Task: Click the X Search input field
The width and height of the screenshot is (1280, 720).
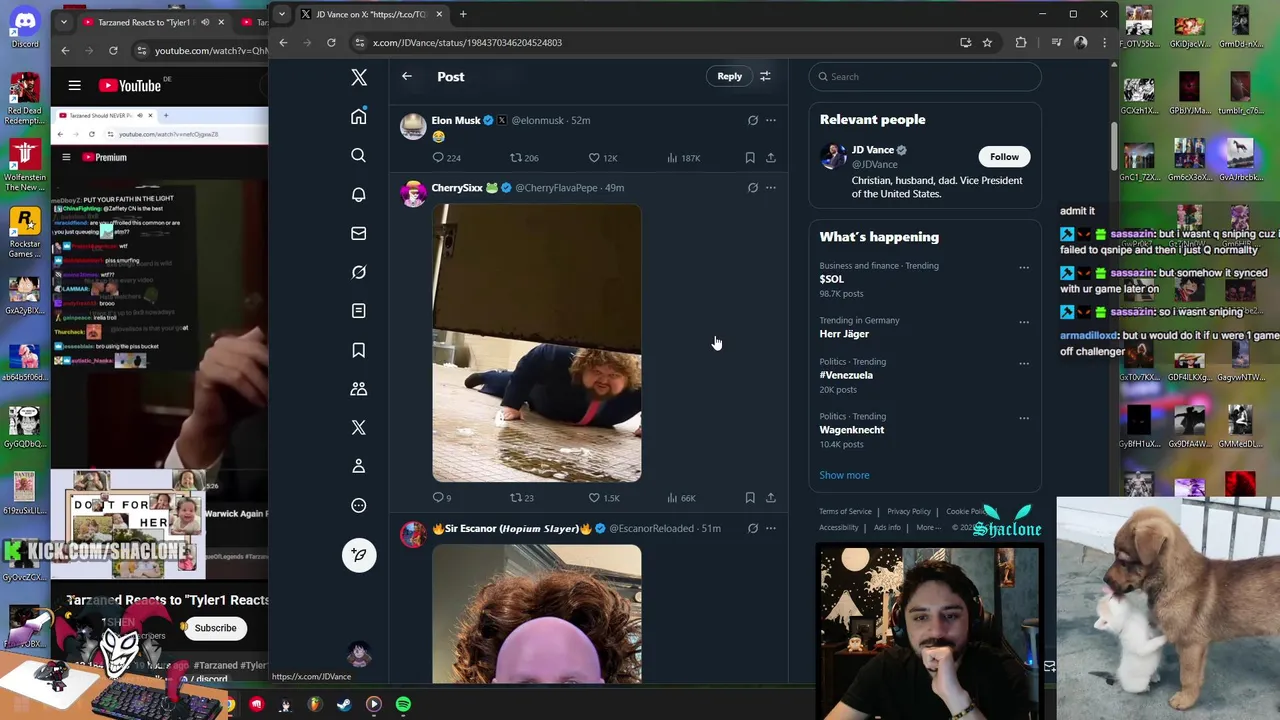Action: (925, 77)
